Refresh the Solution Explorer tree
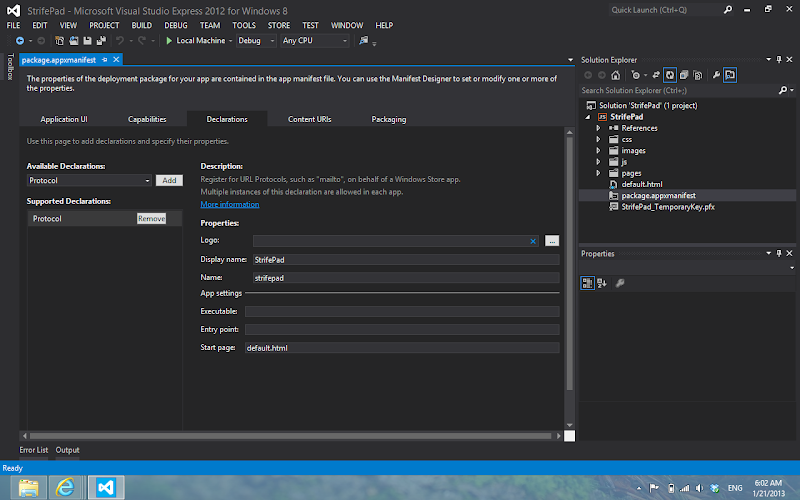This screenshot has width=800, height=500. 670,76
